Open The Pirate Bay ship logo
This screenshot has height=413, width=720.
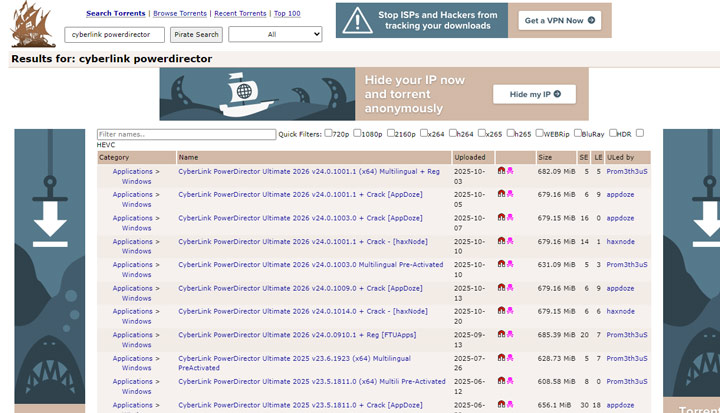32,24
